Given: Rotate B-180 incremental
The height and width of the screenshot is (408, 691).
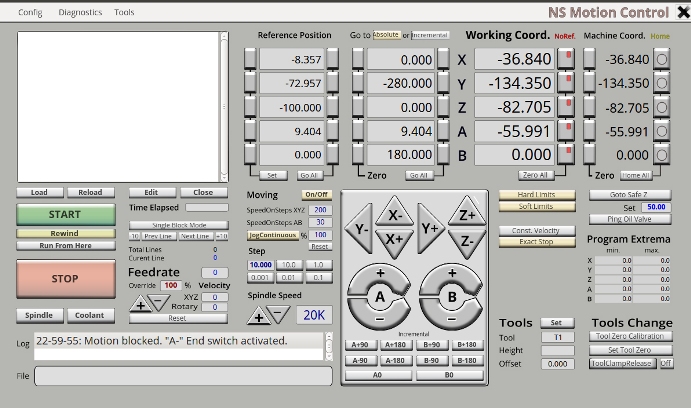Looking at the screenshot, I should (x=467, y=360).
